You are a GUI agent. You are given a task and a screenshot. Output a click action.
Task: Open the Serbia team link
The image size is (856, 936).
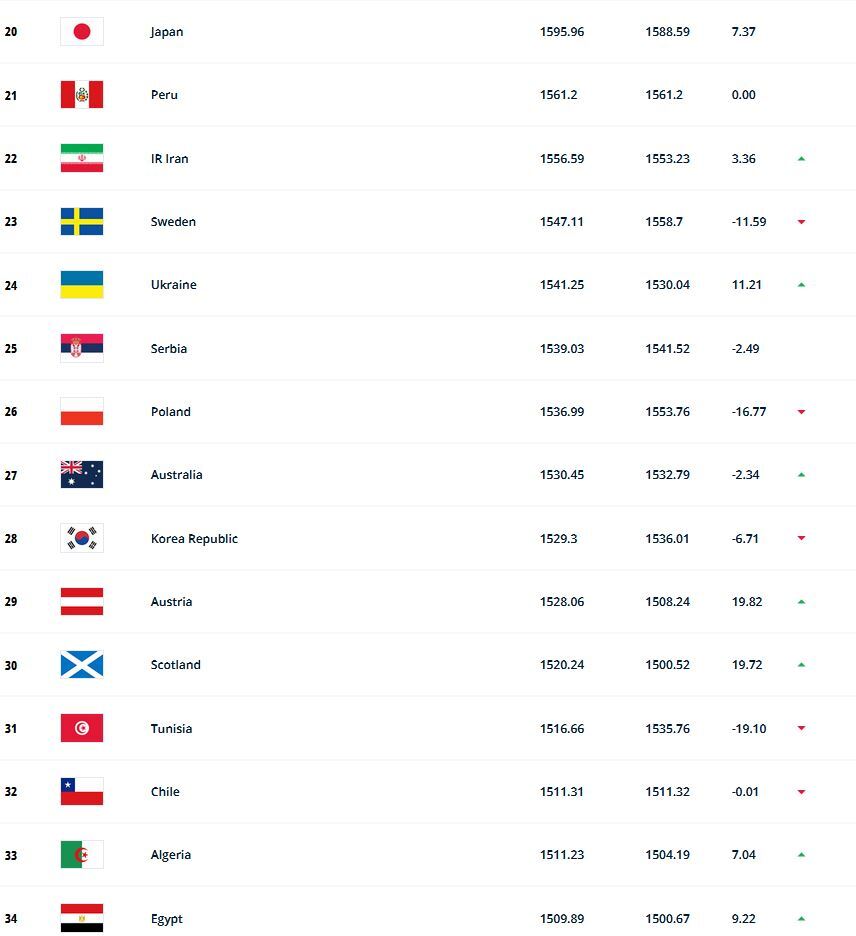click(169, 349)
